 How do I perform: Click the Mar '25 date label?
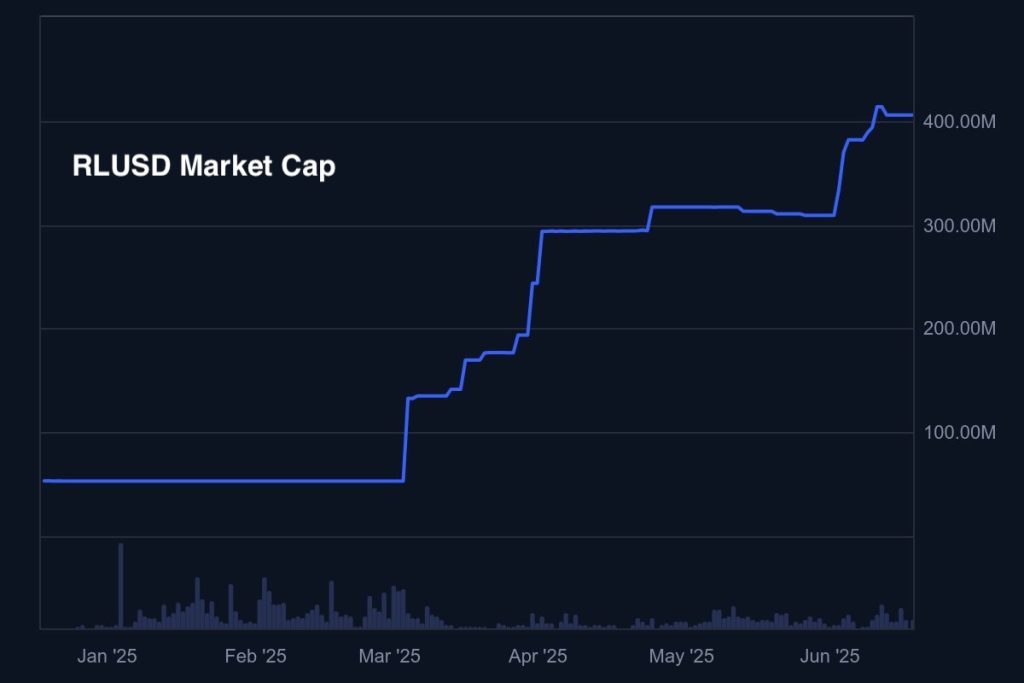389,656
